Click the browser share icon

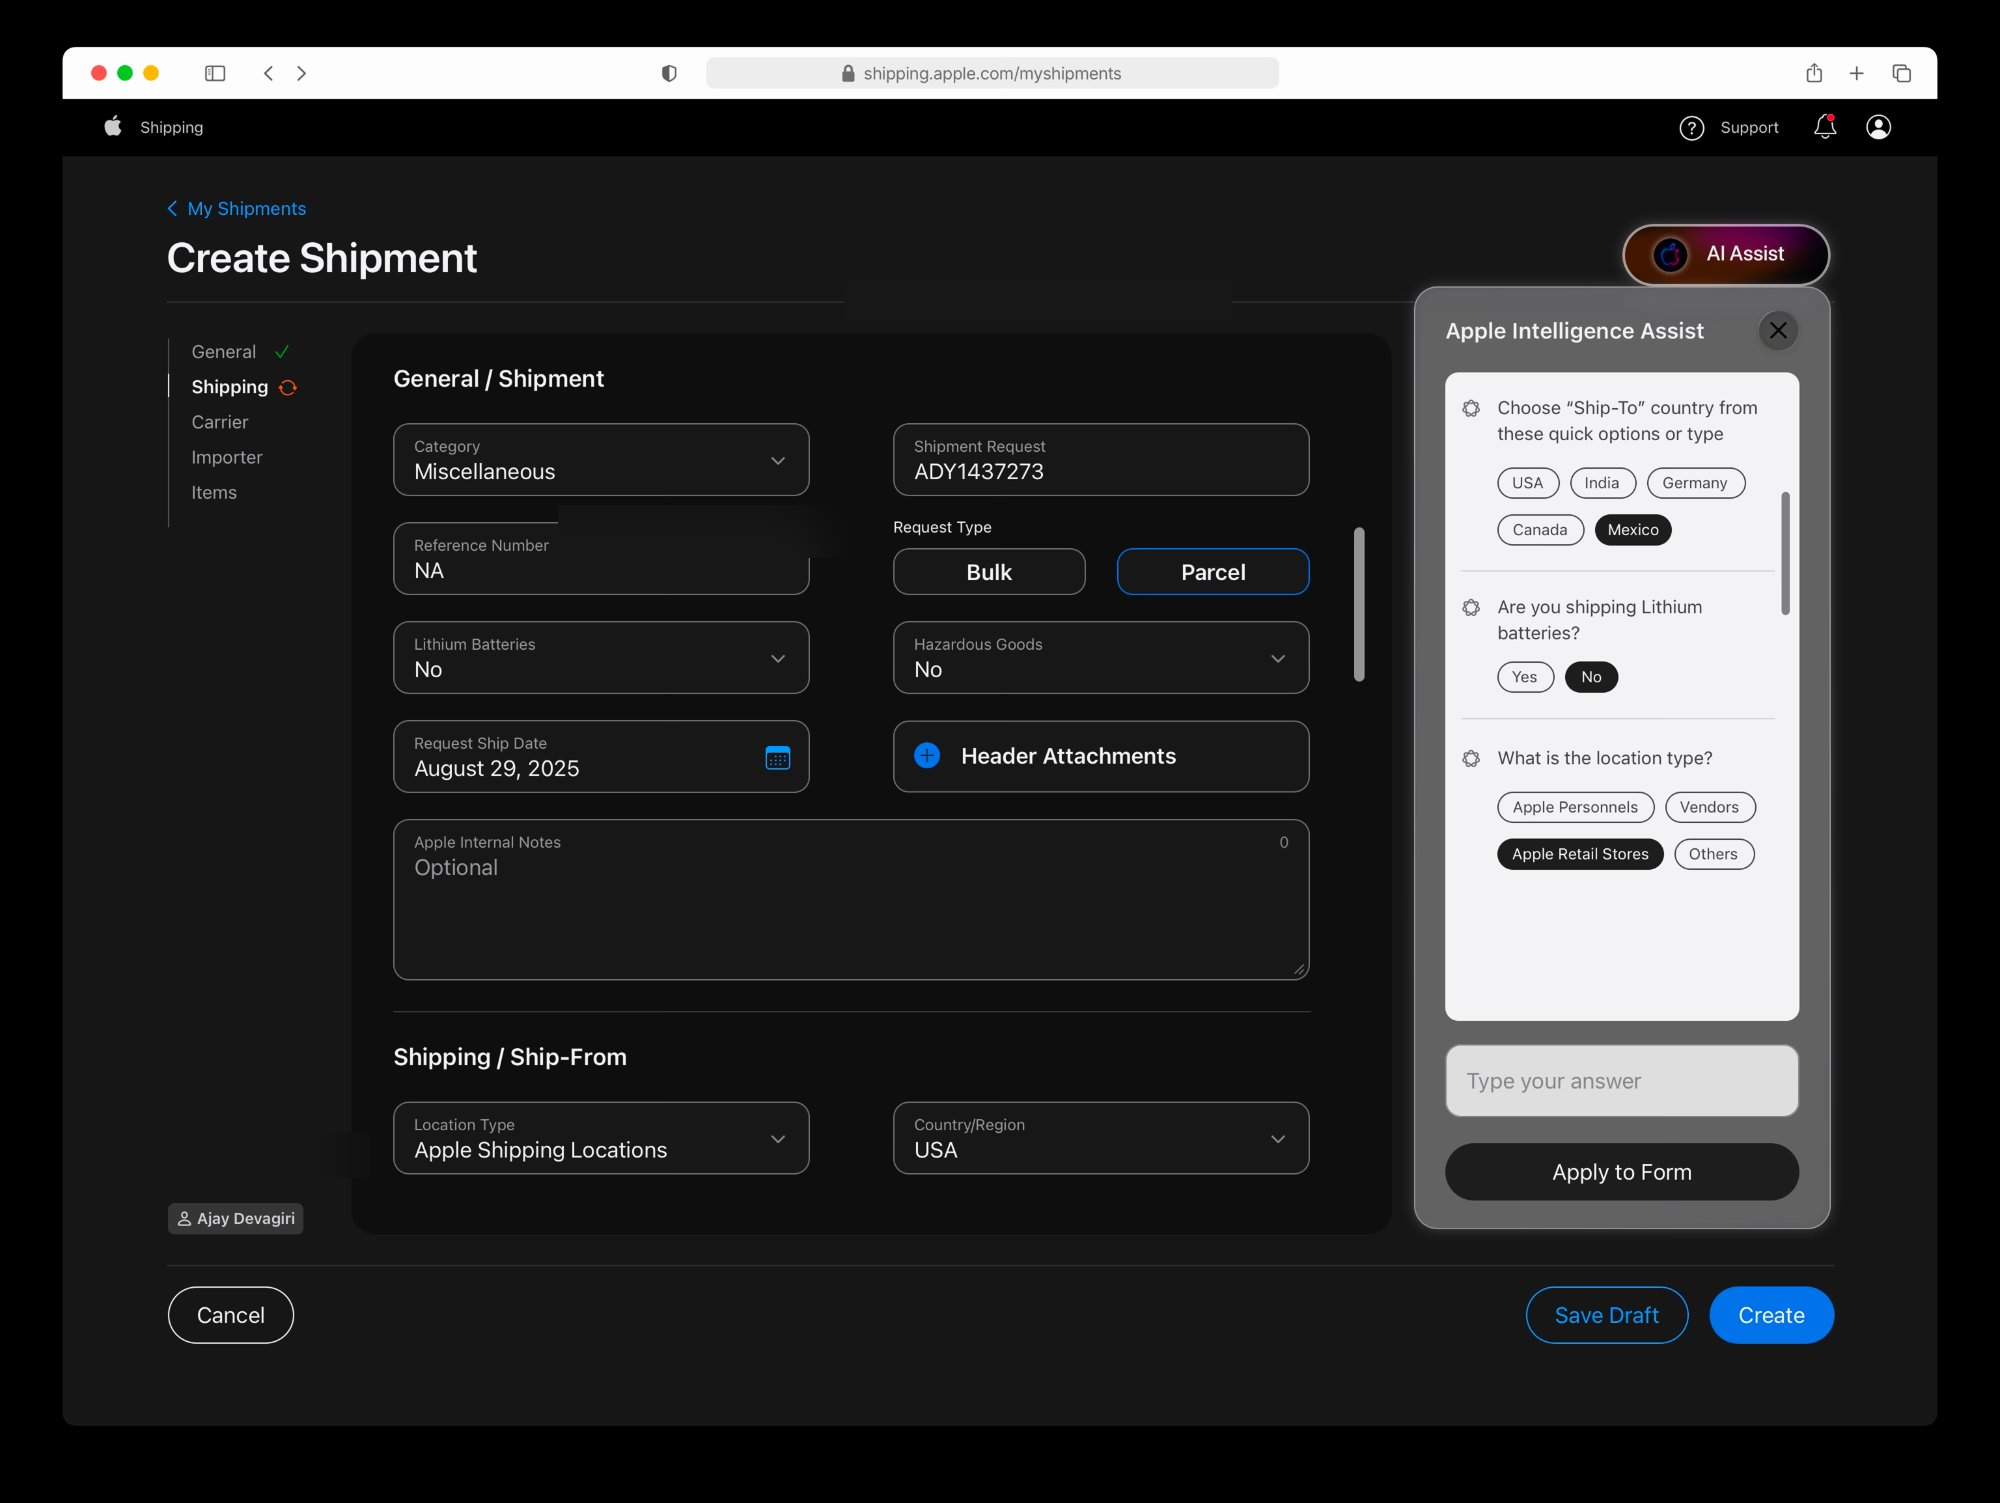(x=1812, y=73)
